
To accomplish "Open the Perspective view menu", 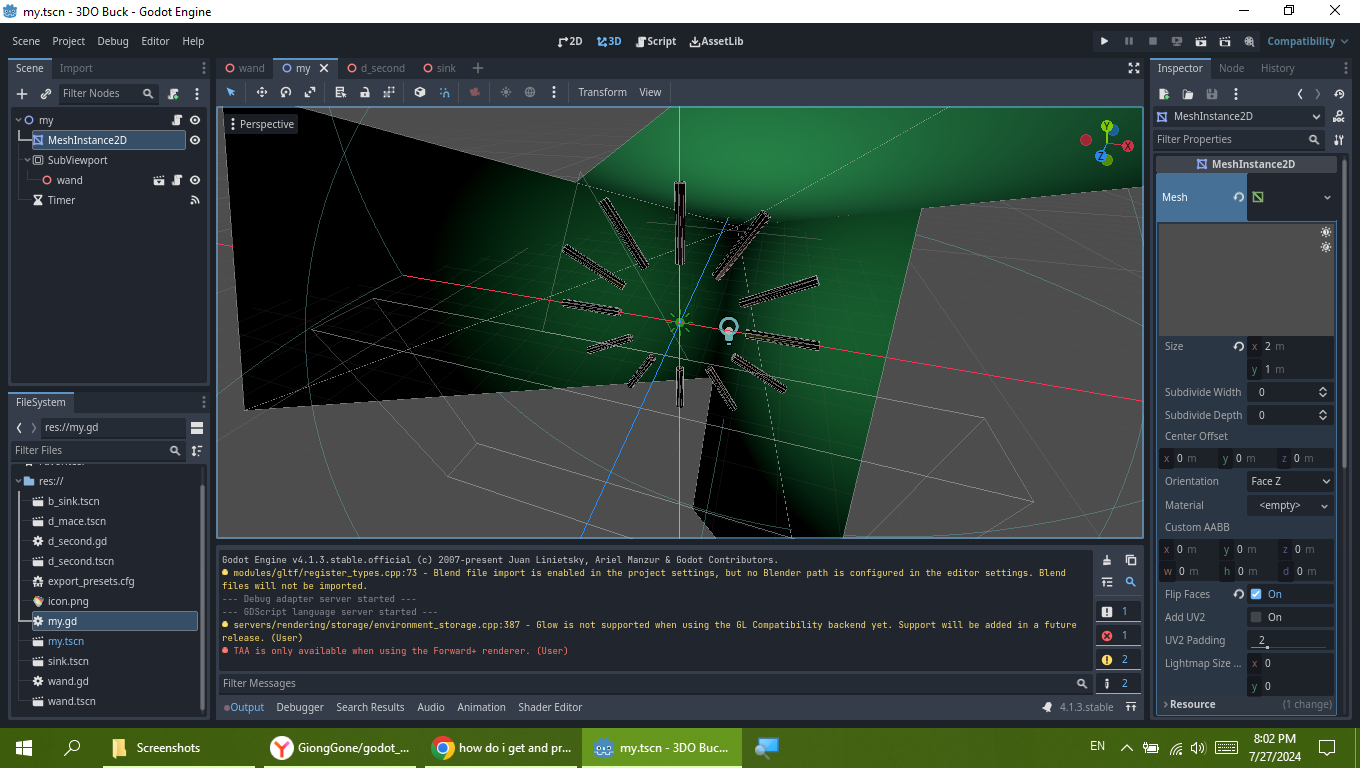I will click(x=262, y=124).
